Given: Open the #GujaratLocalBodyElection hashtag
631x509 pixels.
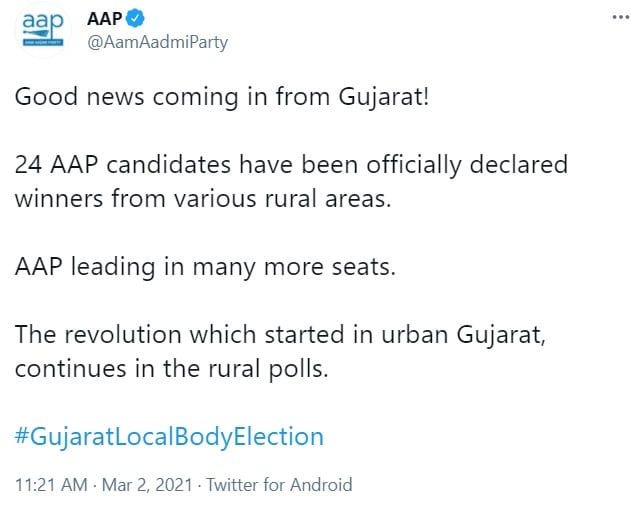Looking at the screenshot, I should click(169, 437).
